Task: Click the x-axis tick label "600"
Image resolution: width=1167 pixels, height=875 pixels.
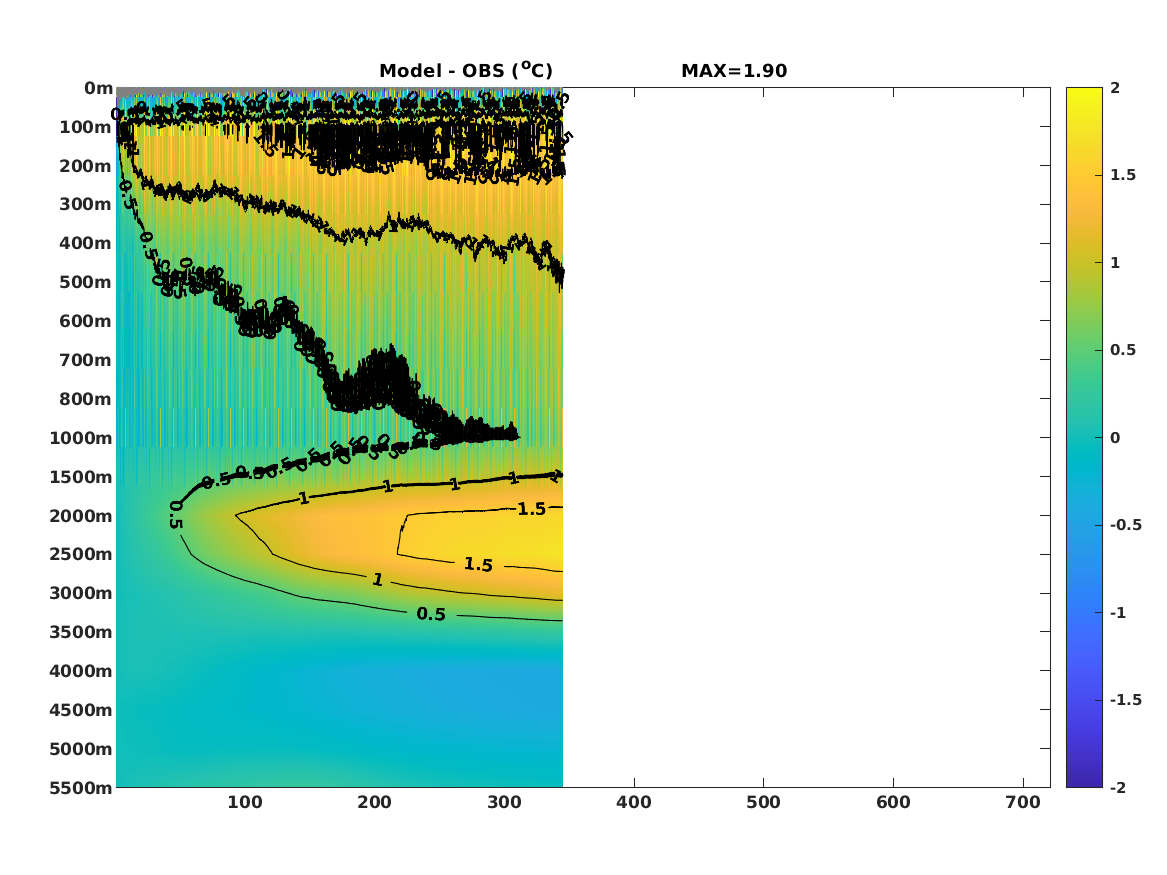Action: point(893,803)
